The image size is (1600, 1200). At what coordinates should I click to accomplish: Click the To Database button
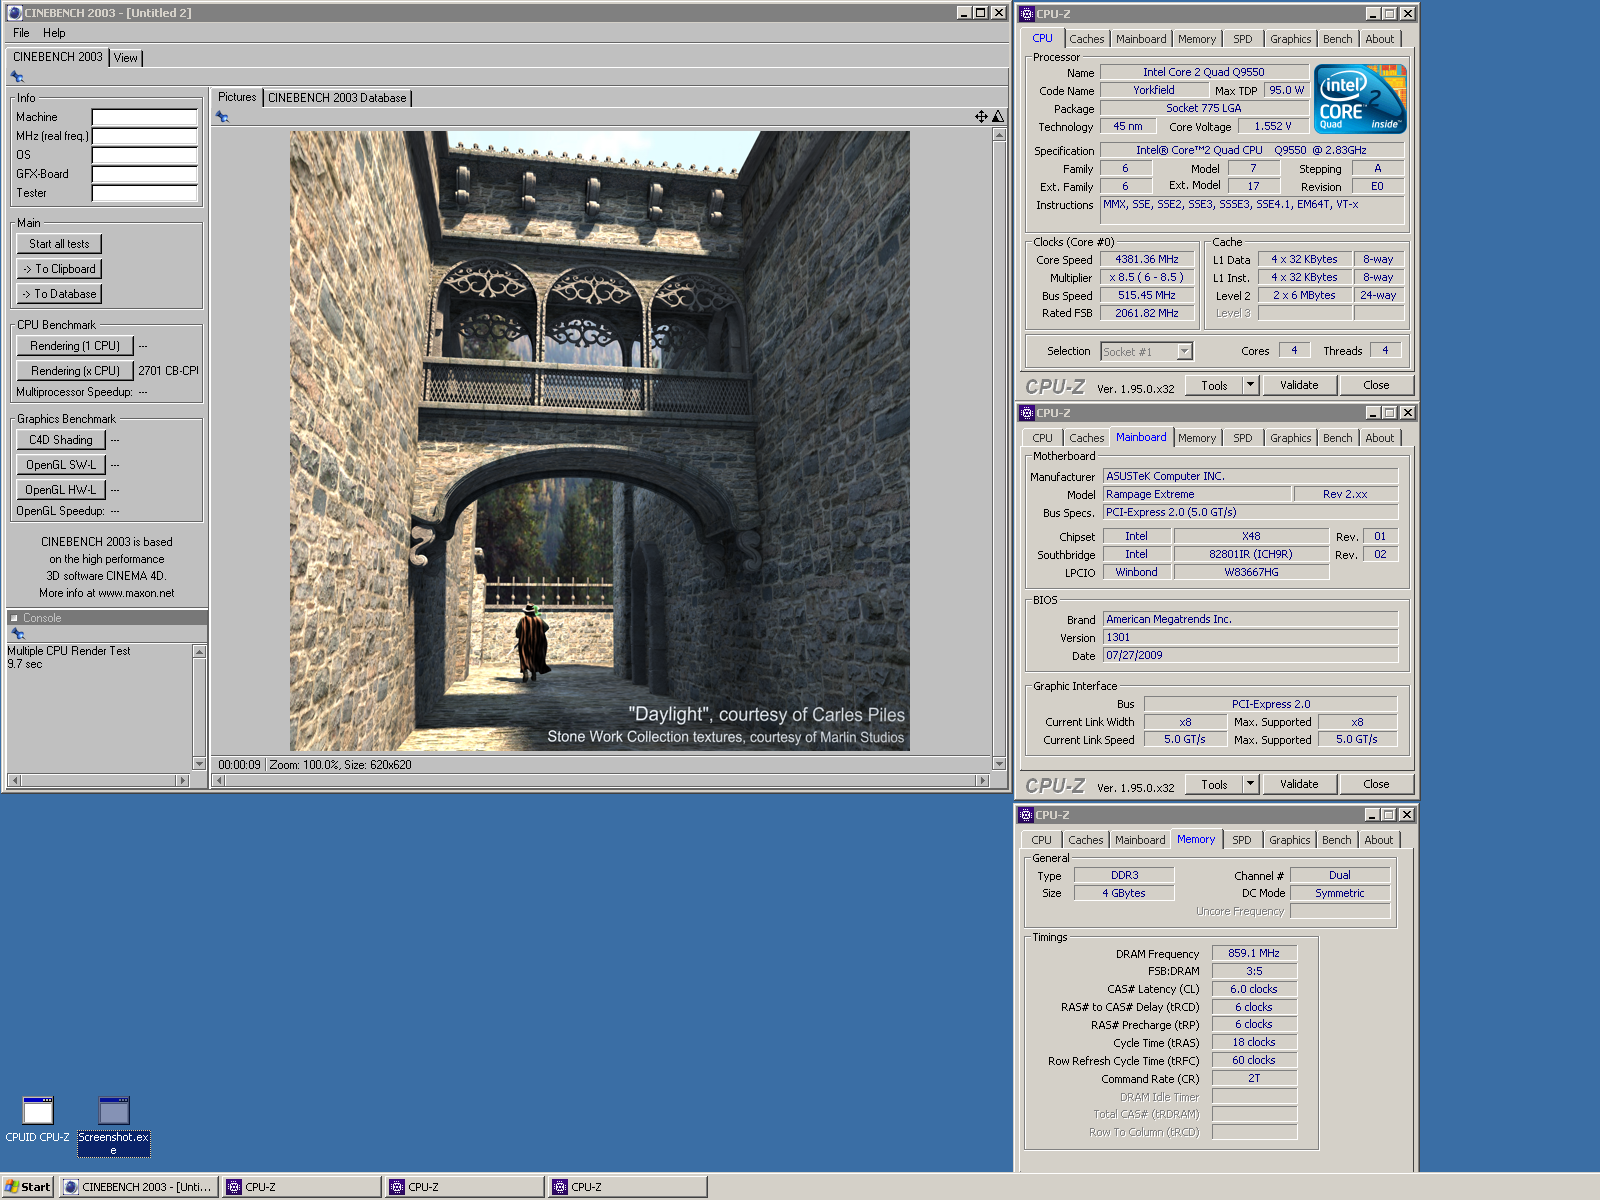(x=59, y=294)
